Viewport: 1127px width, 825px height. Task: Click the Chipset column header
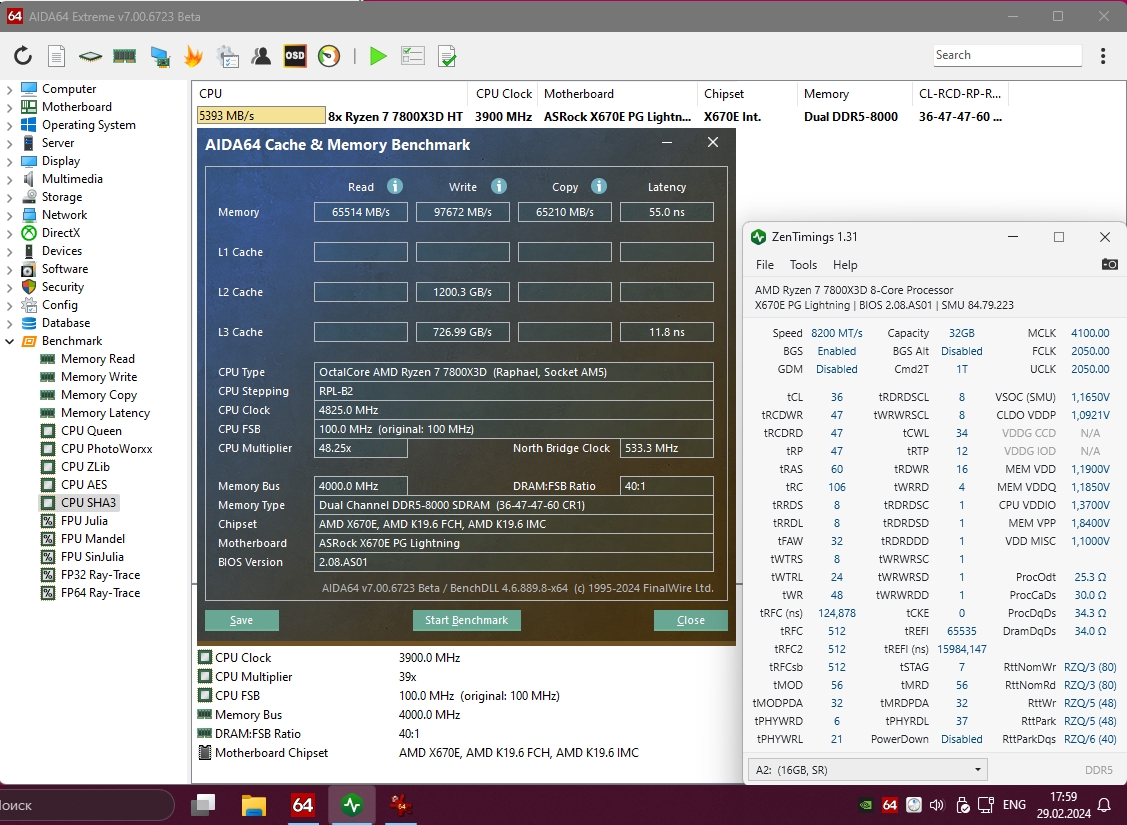pos(747,93)
